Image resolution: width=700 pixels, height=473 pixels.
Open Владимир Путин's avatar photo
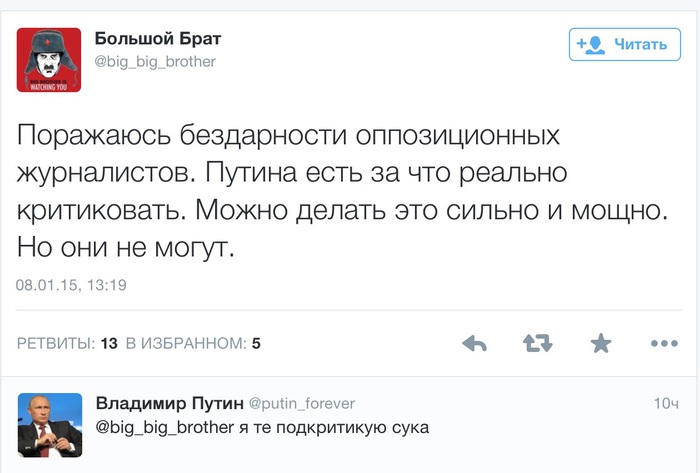click(x=50, y=425)
